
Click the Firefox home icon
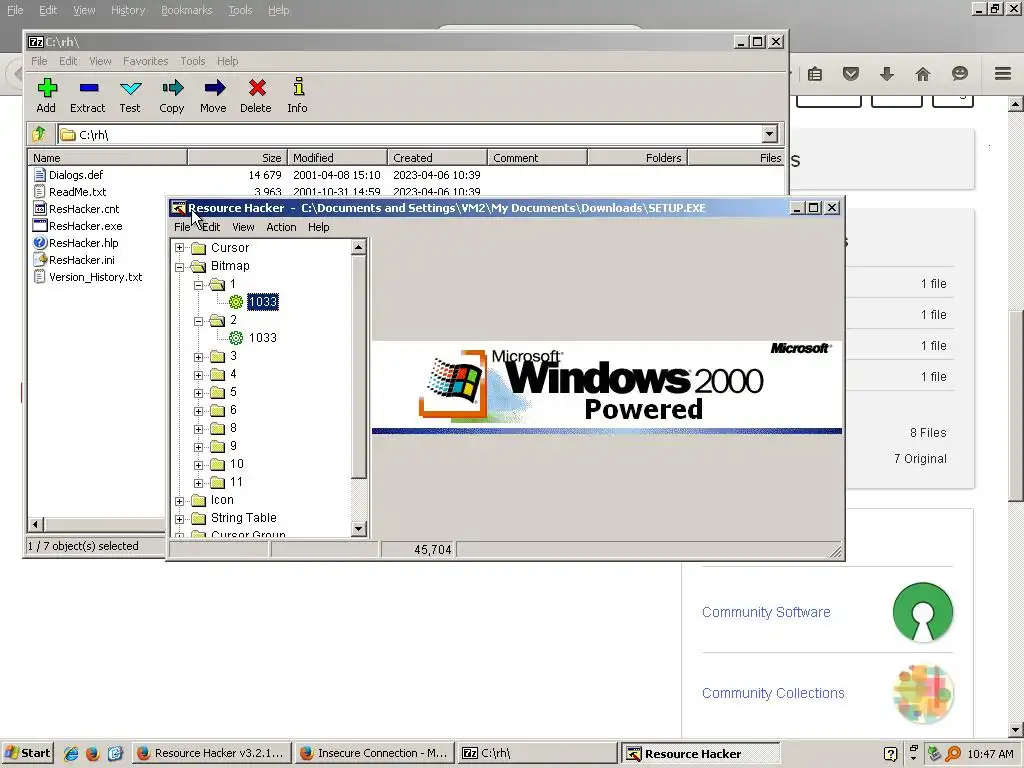[x=922, y=74]
